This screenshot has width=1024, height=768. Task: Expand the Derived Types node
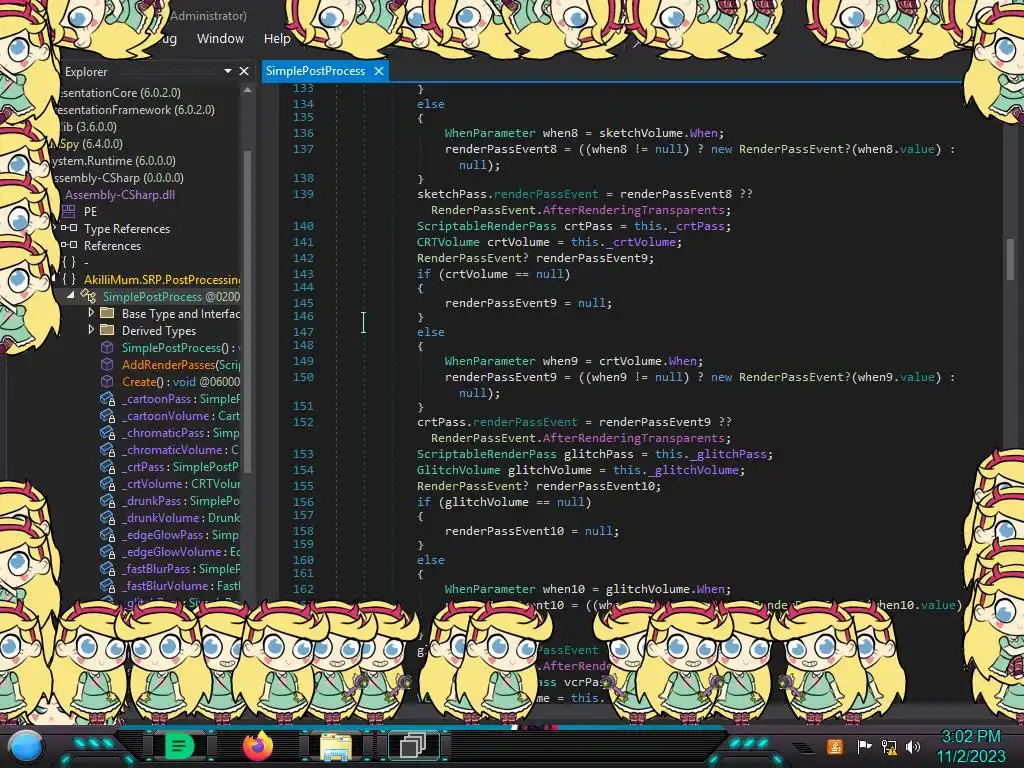(91, 330)
